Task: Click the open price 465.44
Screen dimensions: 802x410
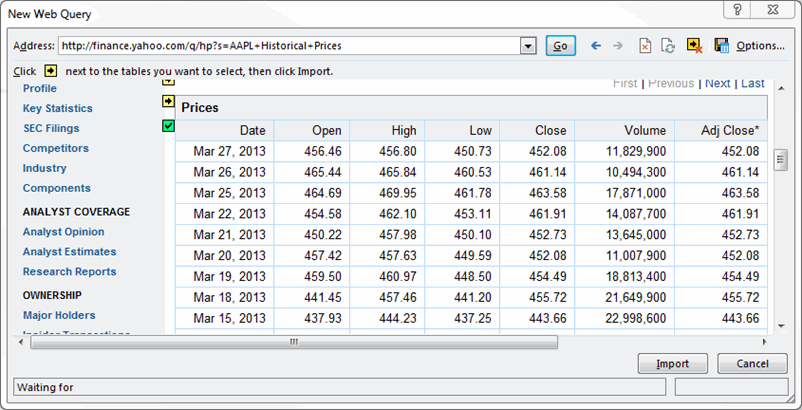Action: [323, 172]
